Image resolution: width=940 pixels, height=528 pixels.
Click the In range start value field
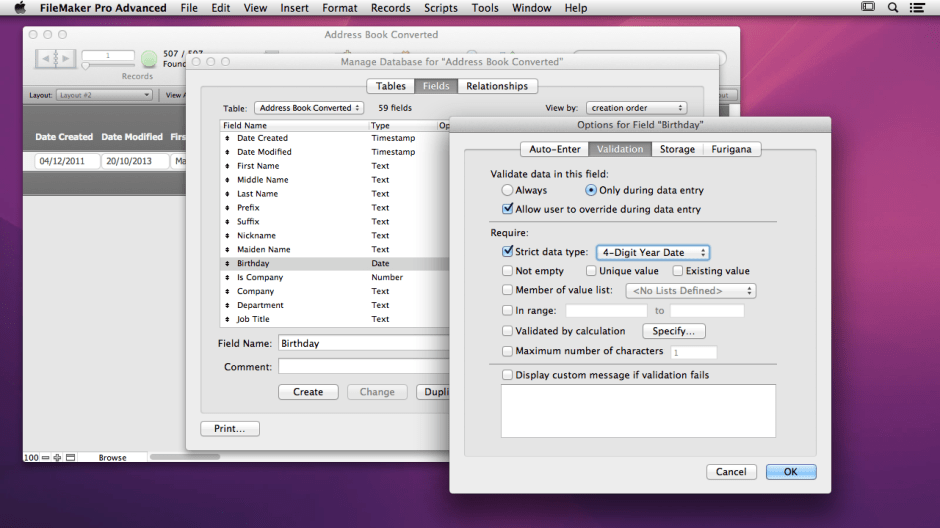606,310
